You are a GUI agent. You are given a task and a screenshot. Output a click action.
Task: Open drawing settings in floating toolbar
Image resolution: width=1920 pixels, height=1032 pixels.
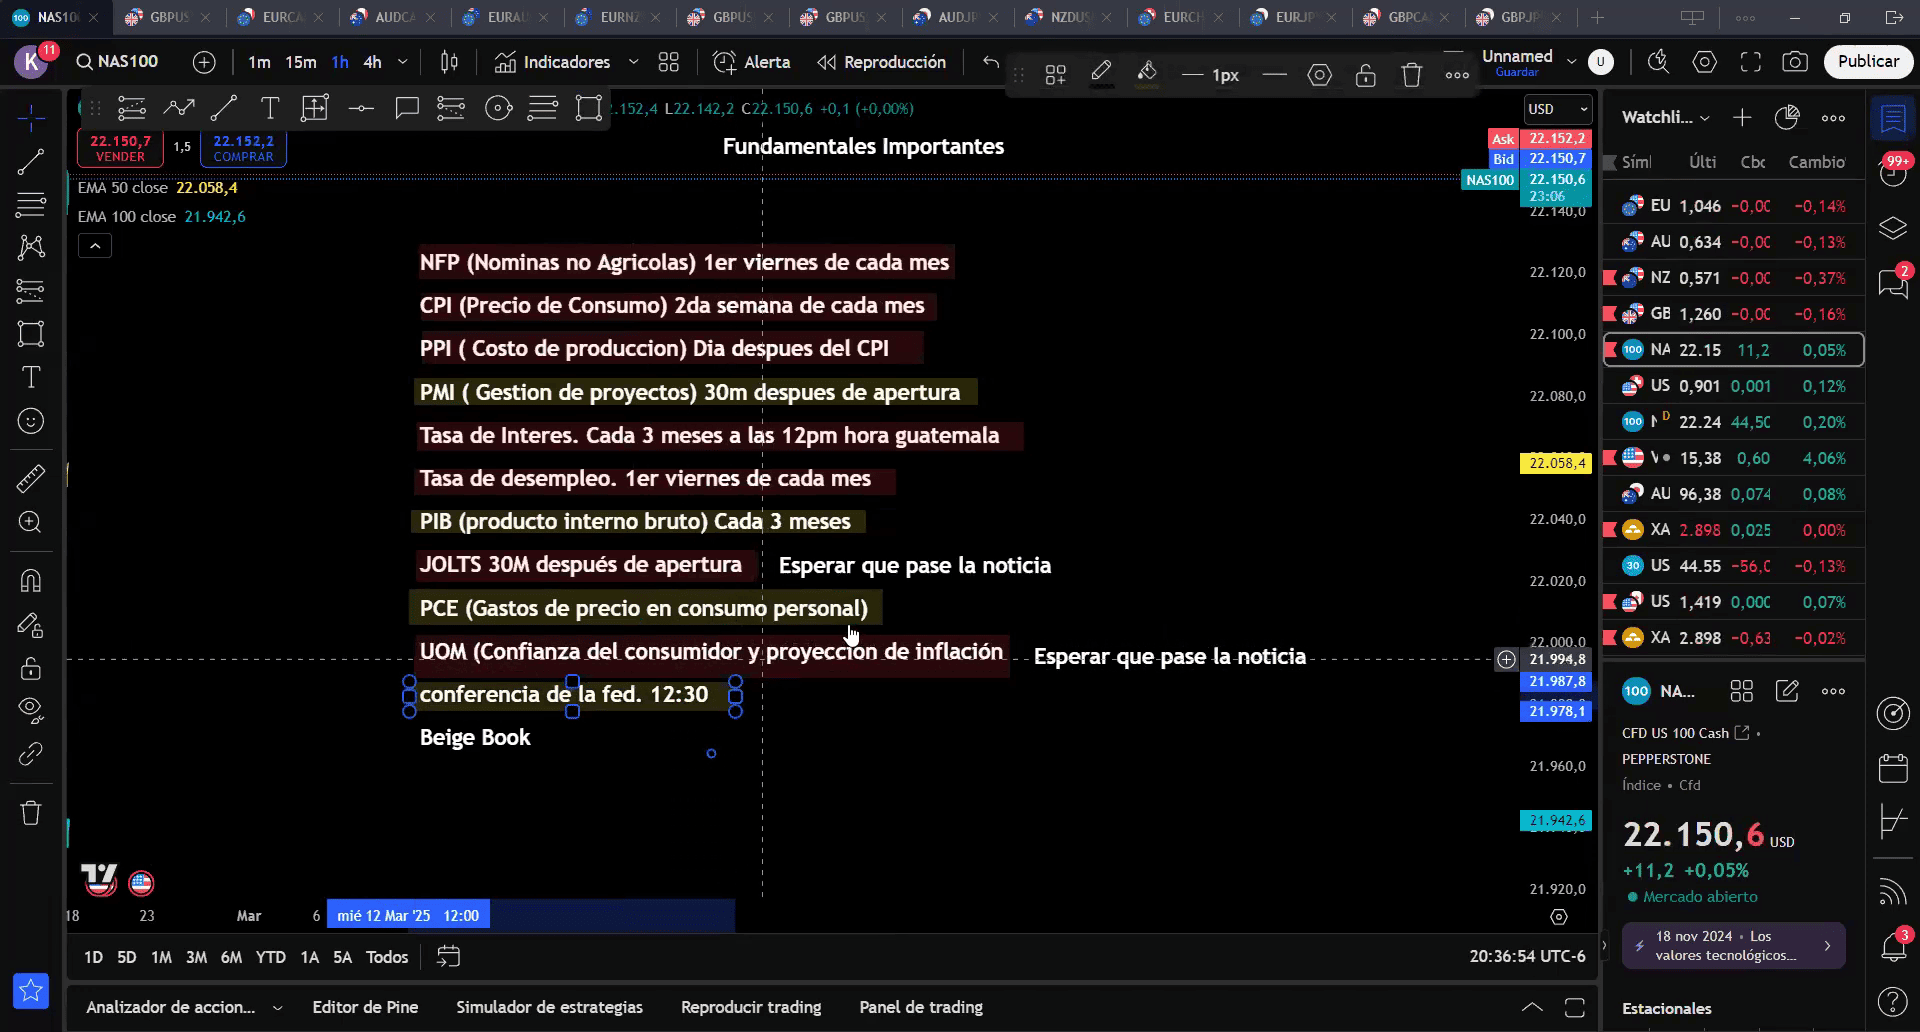tap(1320, 75)
